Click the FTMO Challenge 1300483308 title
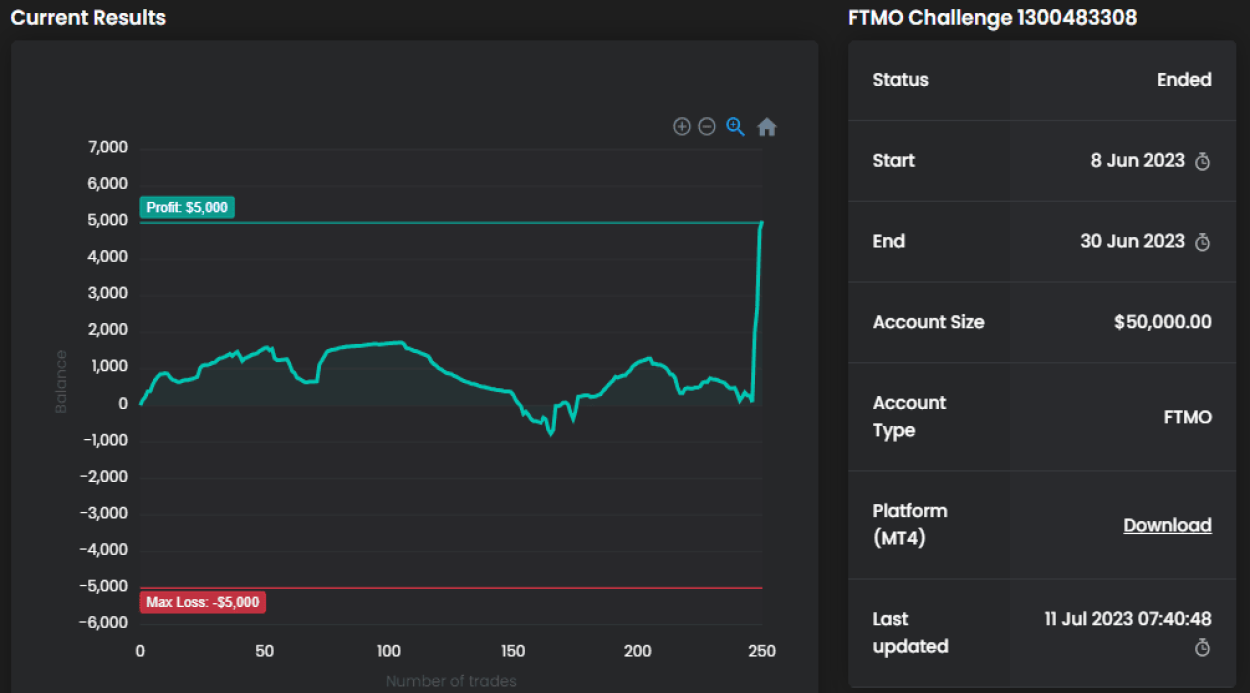 (992, 18)
